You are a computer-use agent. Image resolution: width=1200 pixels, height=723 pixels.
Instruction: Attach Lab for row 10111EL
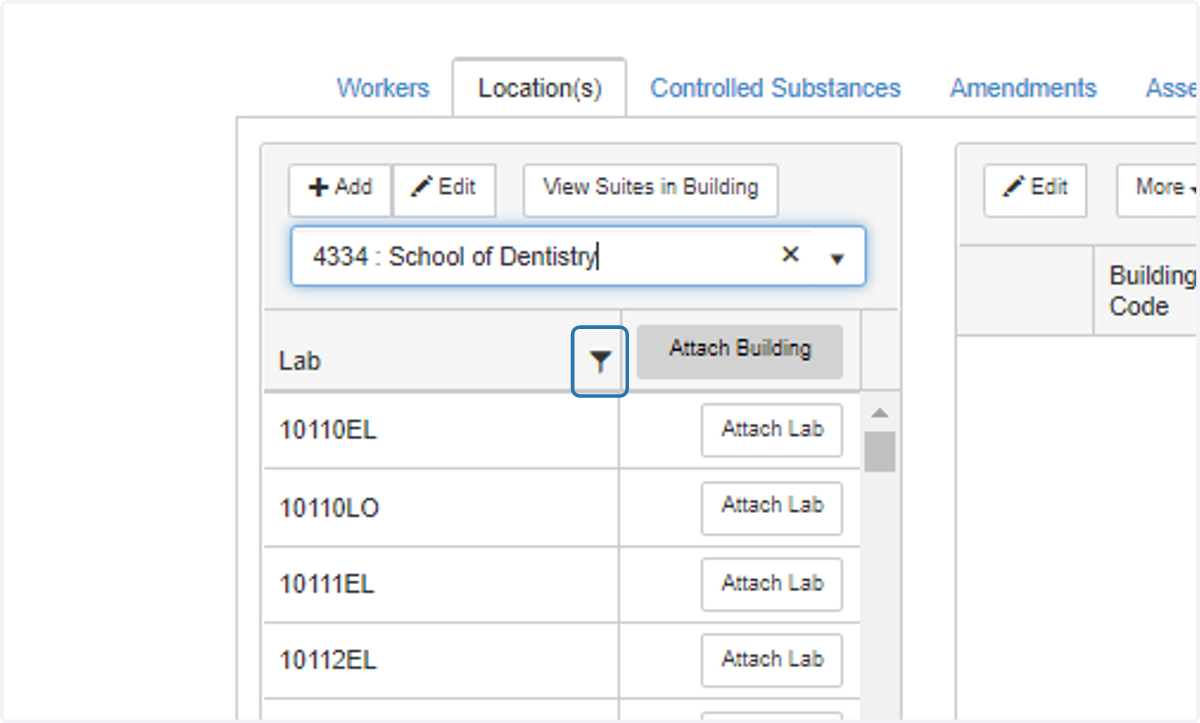tap(772, 584)
